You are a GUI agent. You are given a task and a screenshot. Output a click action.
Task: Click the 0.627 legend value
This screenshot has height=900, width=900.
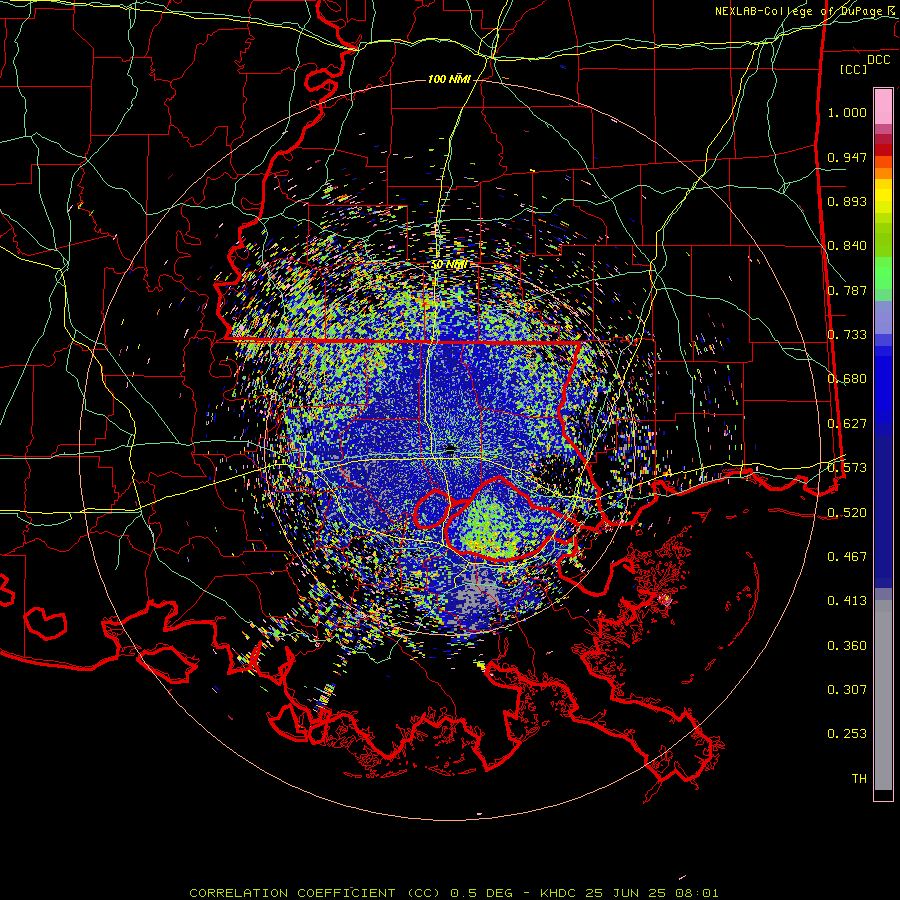coord(847,424)
